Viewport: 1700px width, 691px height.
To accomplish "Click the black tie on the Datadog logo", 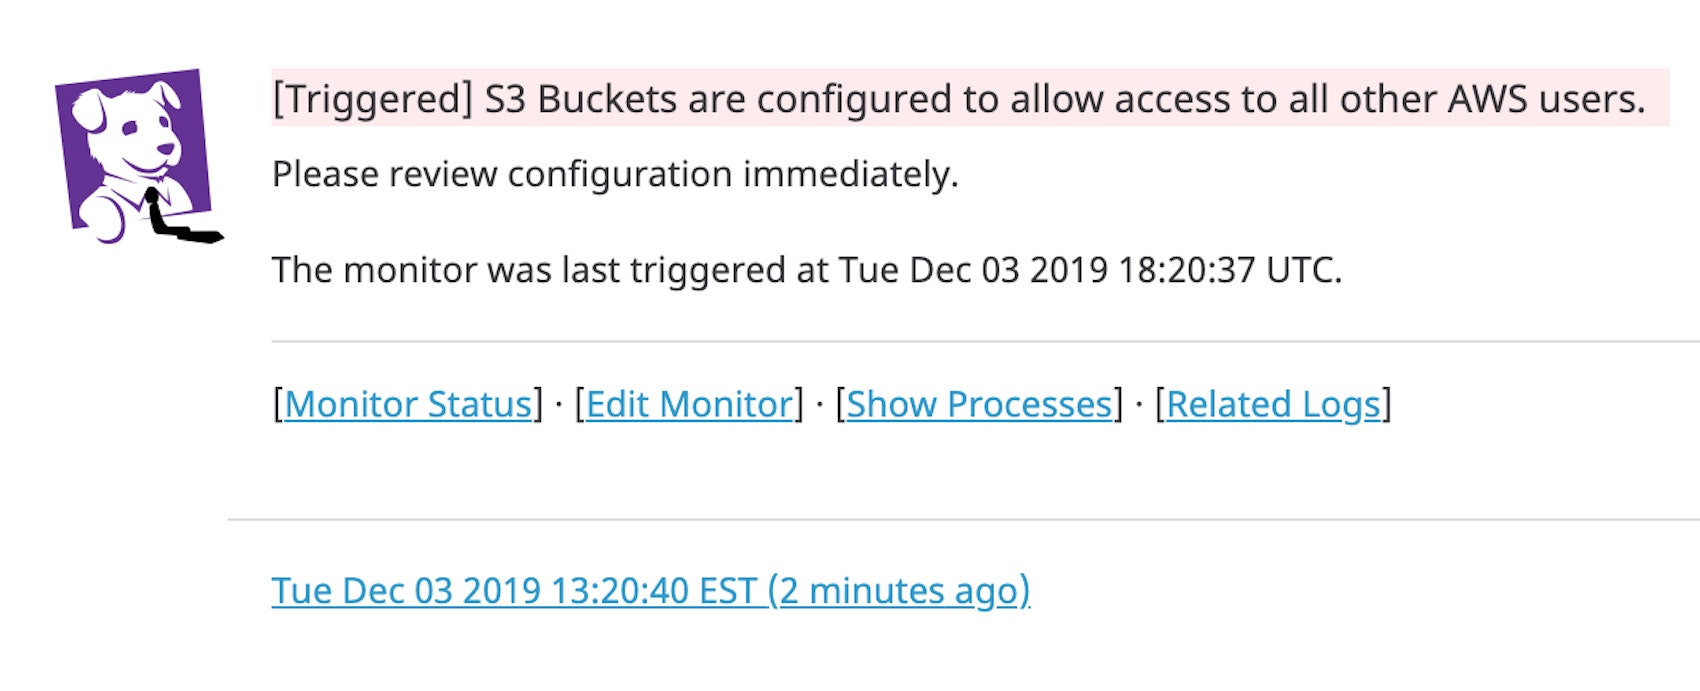I will pyautogui.click(x=180, y=222).
